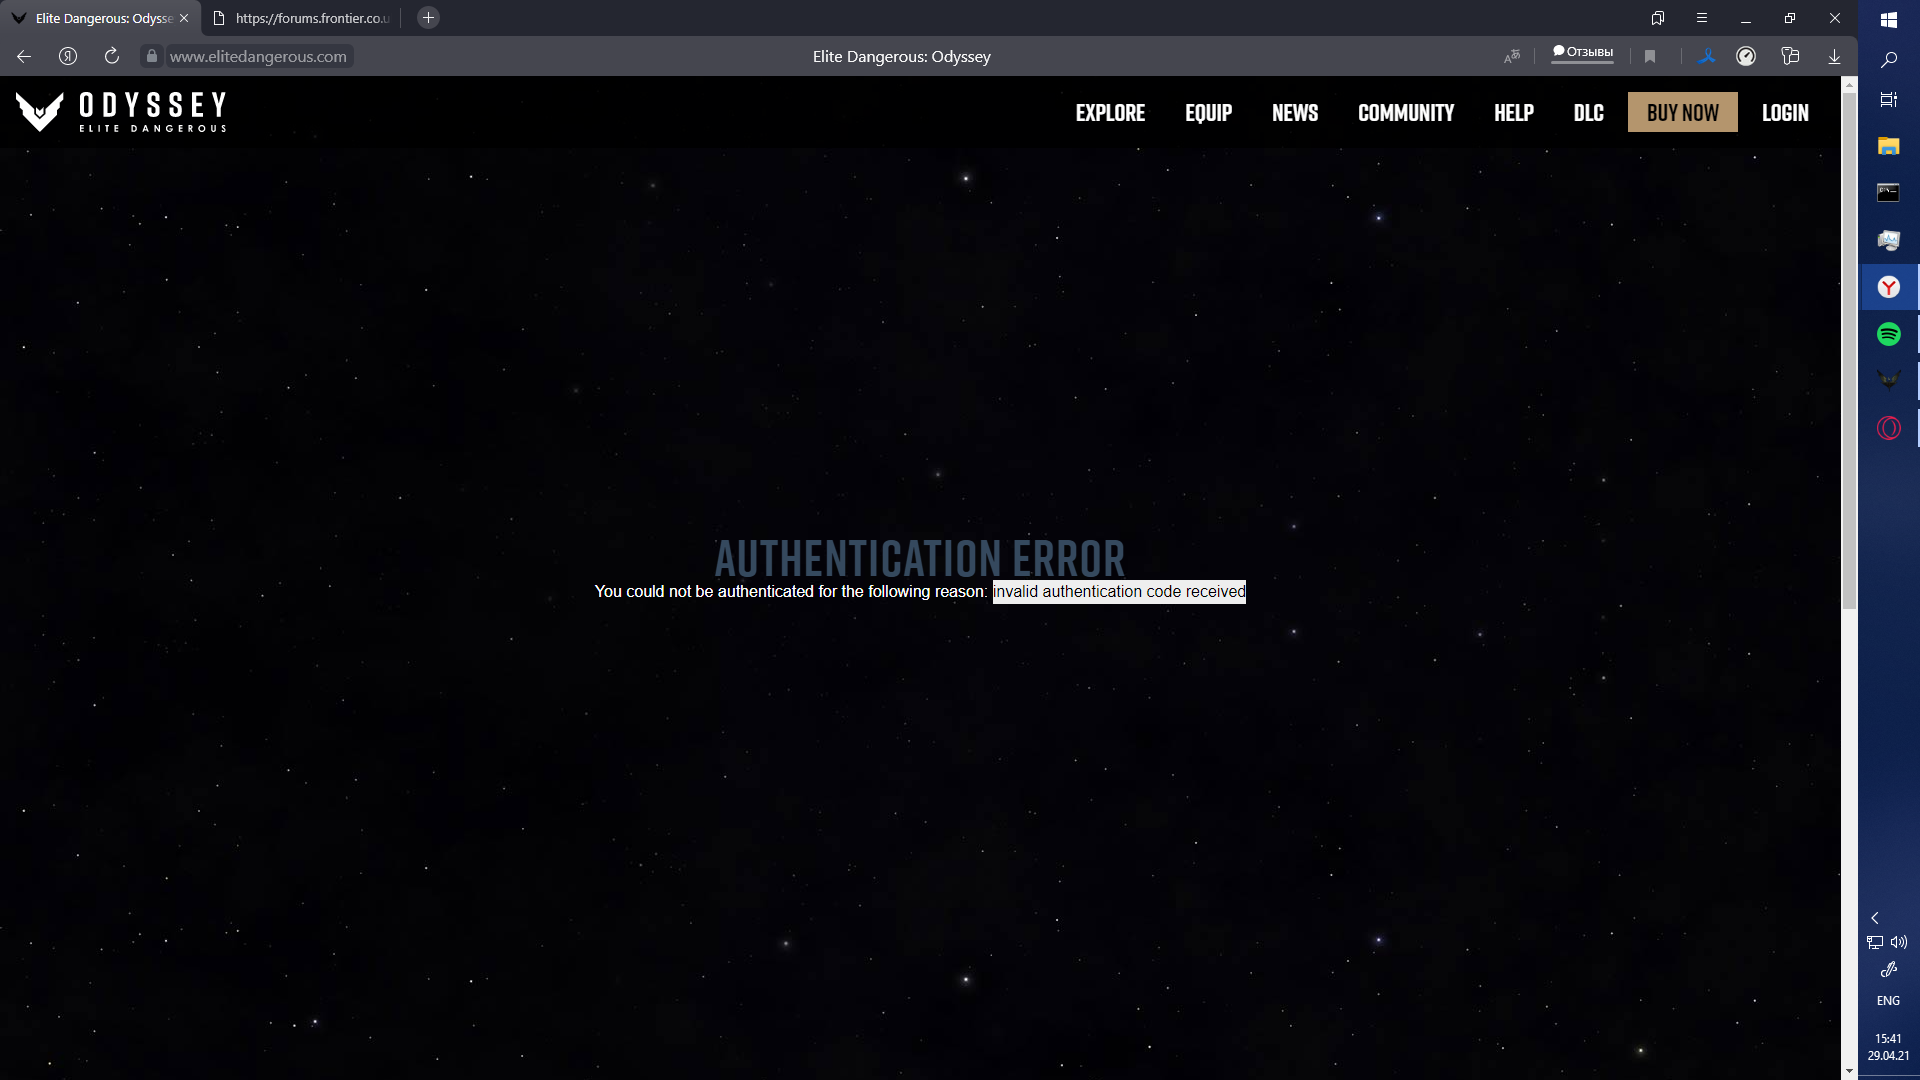Click the highlighted 'invalid authentication code received' text
The image size is (1920, 1080).
point(1119,591)
